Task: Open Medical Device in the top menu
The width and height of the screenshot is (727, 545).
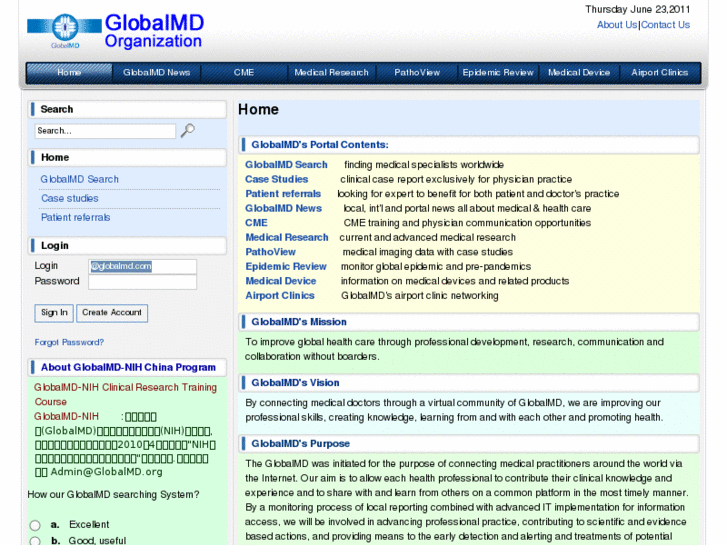Action: click(x=579, y=73)
